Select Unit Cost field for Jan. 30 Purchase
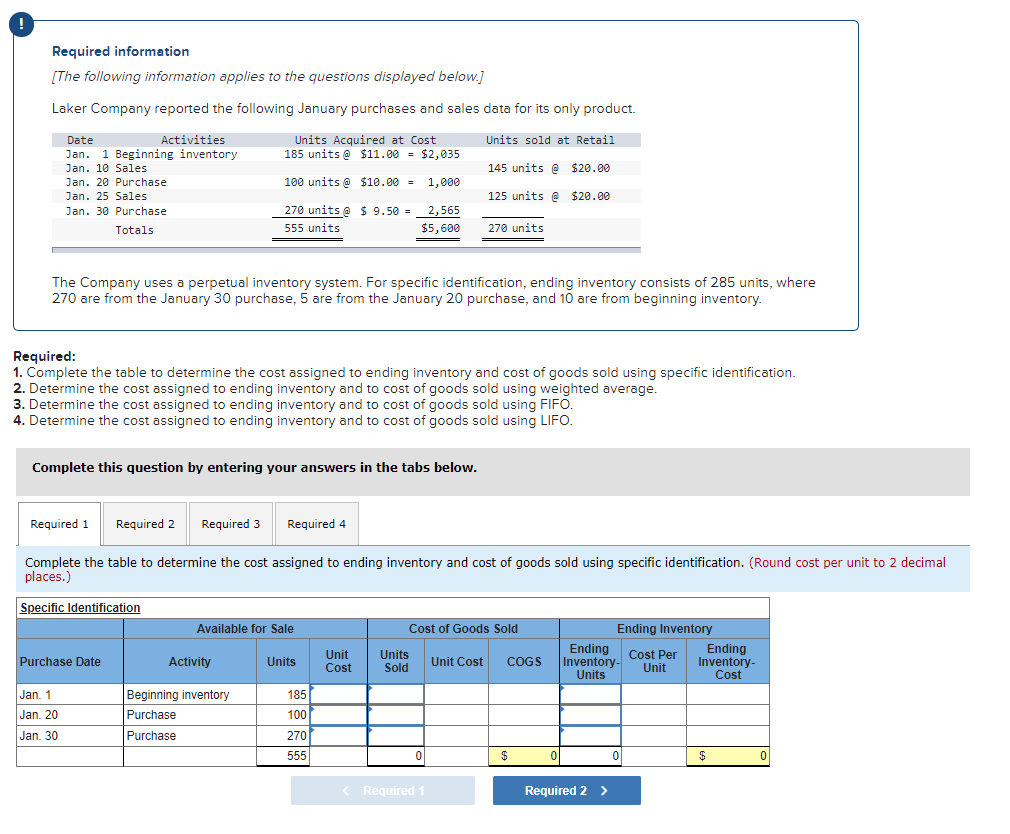Image resolution: width=1010 pixels, height=834 pixels. (338, 735)
